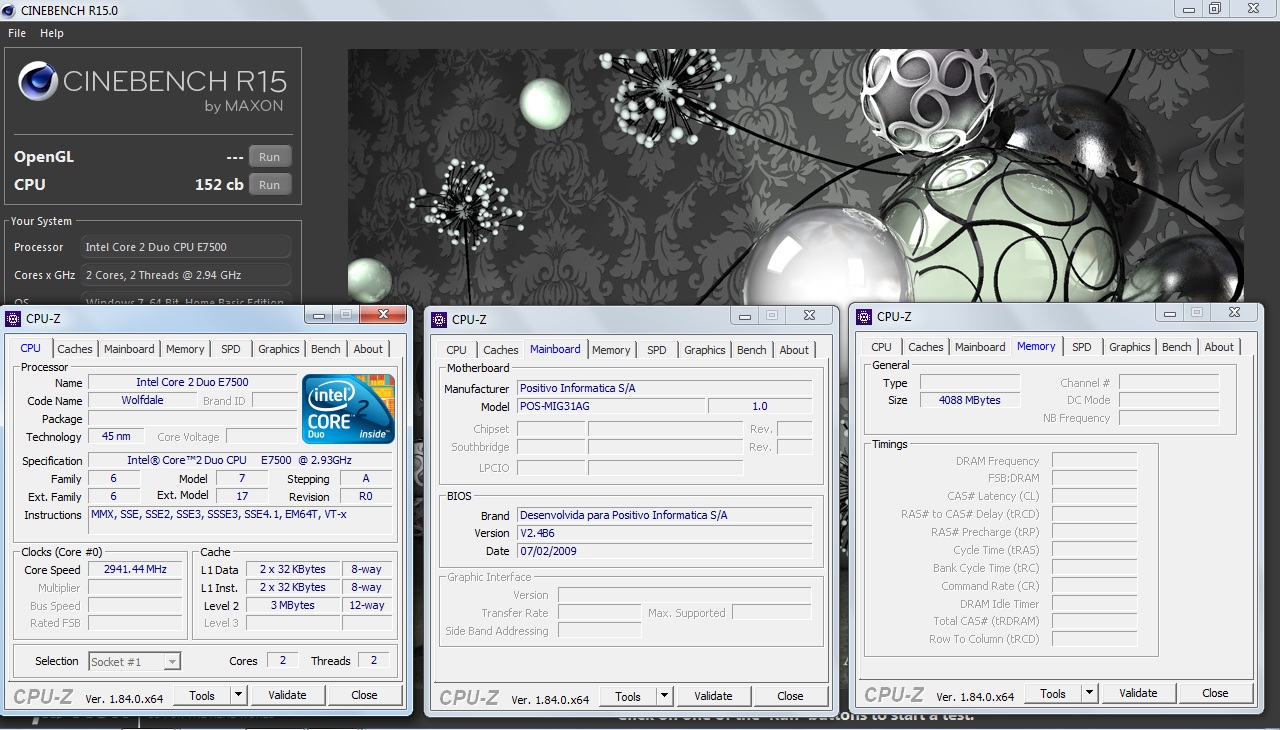Close the left CPU-Z window with red X
Viewport: 1280px width, 730px height.
384,315
